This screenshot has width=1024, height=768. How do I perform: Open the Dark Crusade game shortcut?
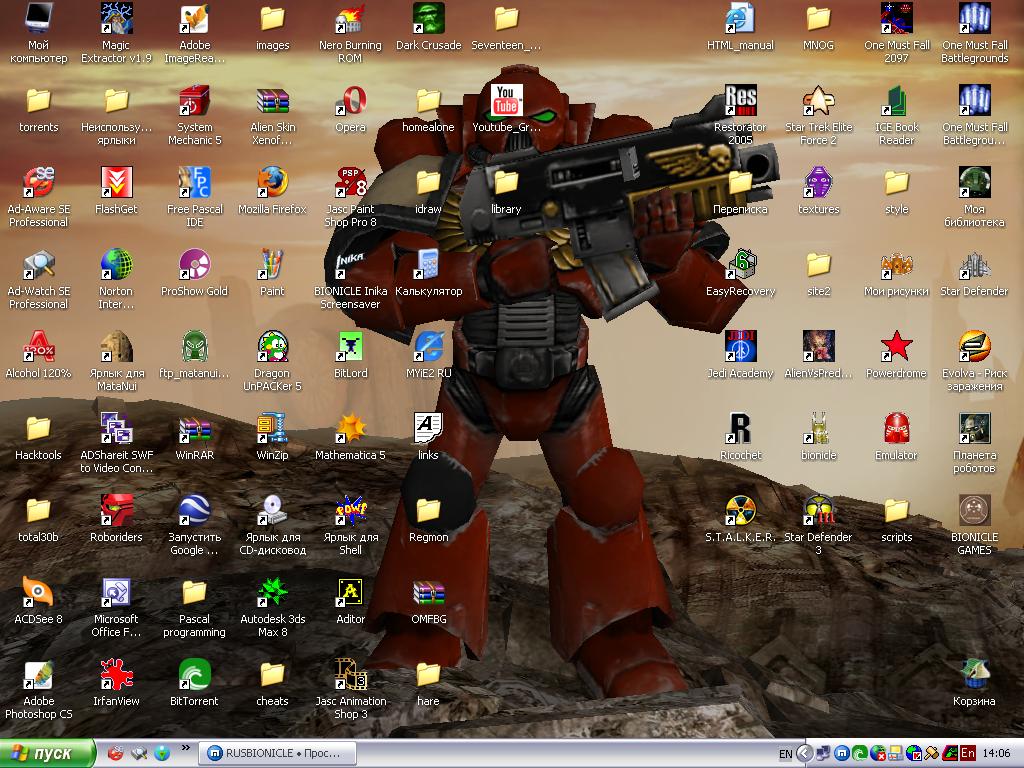[428, 18]
